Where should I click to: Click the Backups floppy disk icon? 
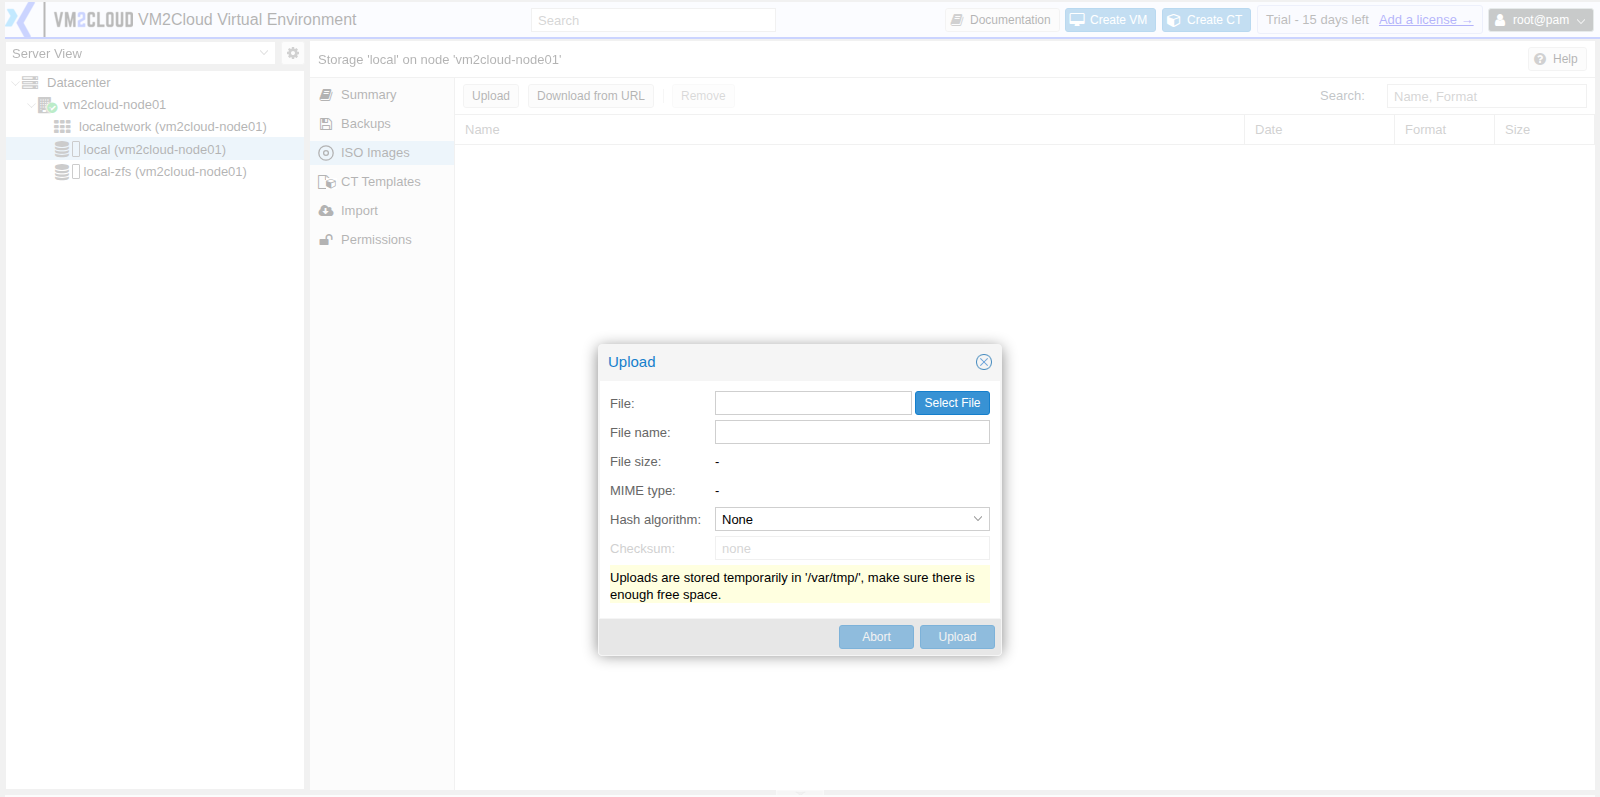326,124
